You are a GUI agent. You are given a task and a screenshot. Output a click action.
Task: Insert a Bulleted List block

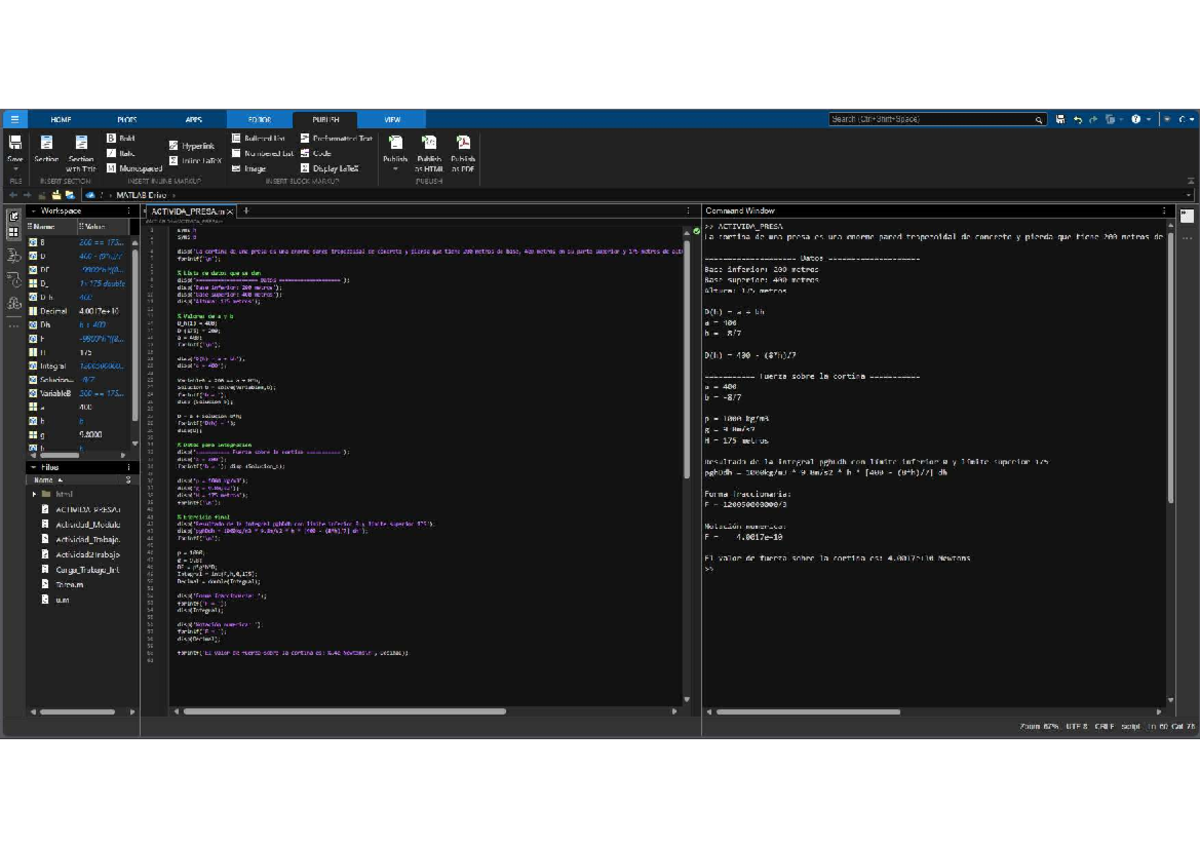pyautogui.click(x=258, y=138)
